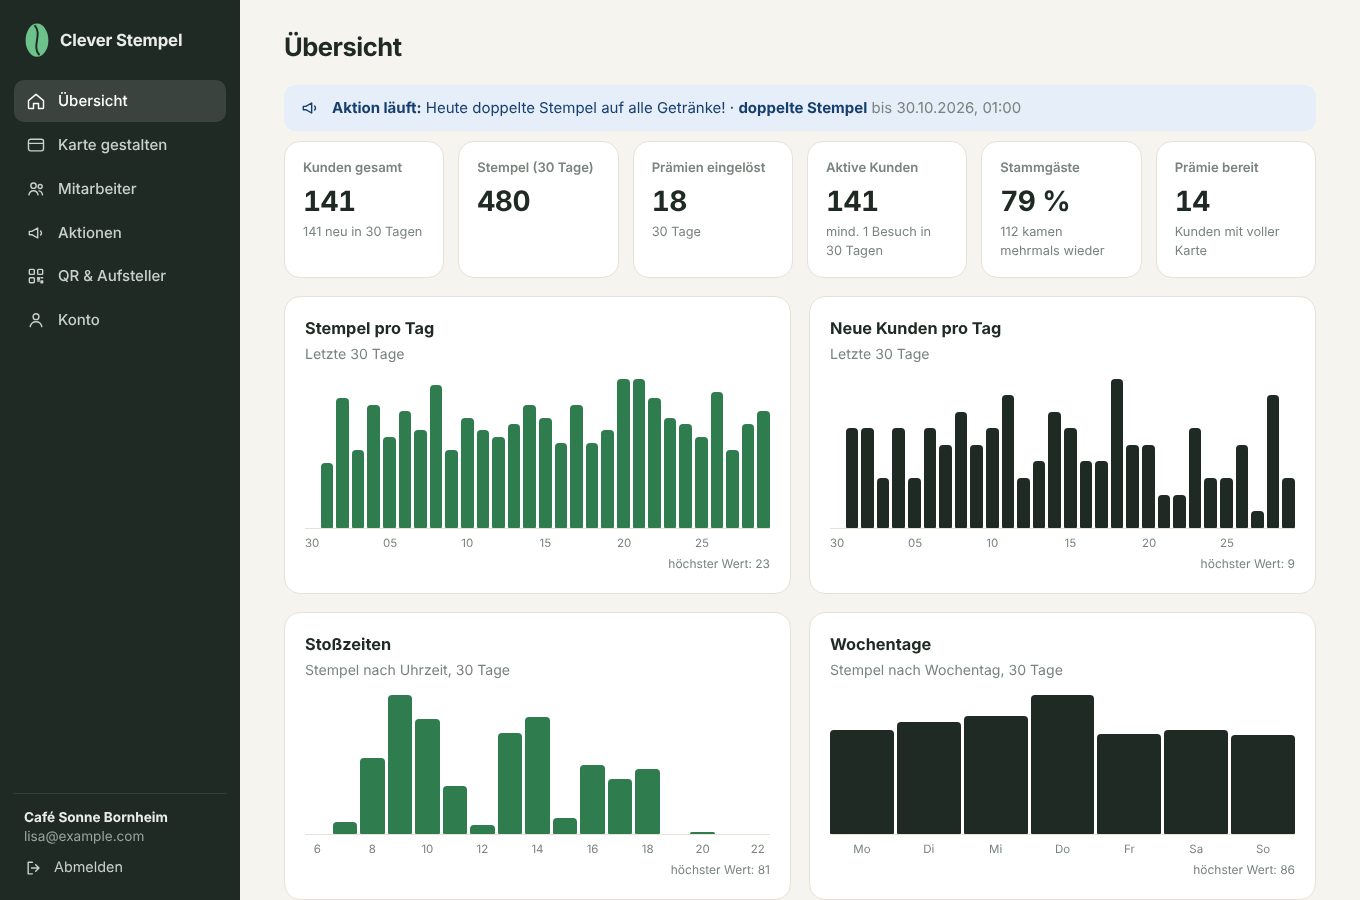Click '112 kamen mehrmals wieder' text
This screenshot has height=900, width=1360.
tap(1052, 241)
